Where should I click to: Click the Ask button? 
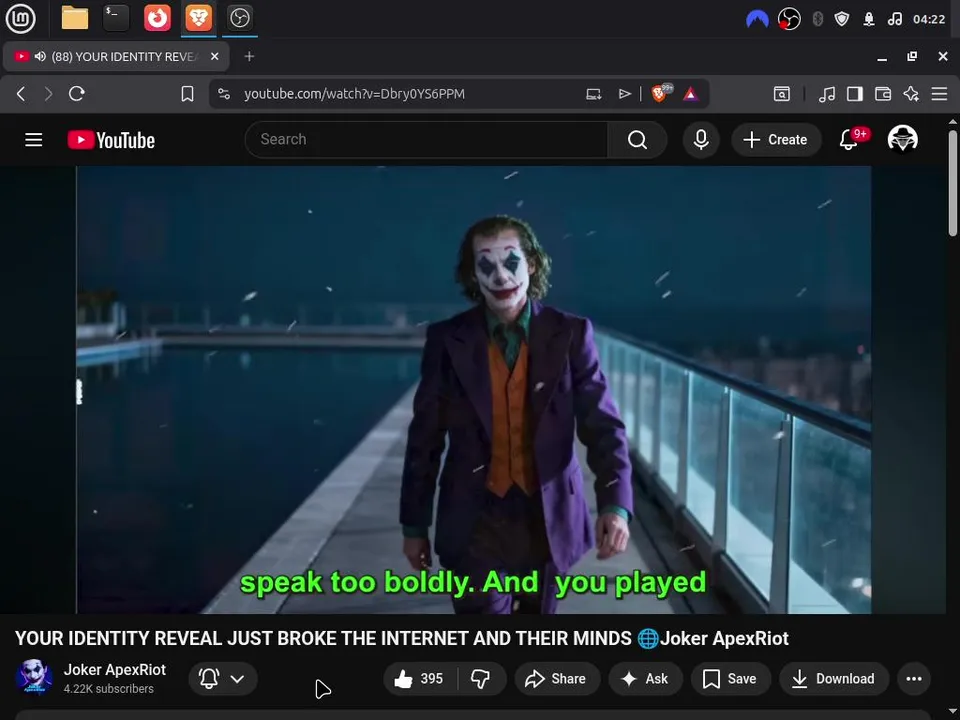coord(645,678)
